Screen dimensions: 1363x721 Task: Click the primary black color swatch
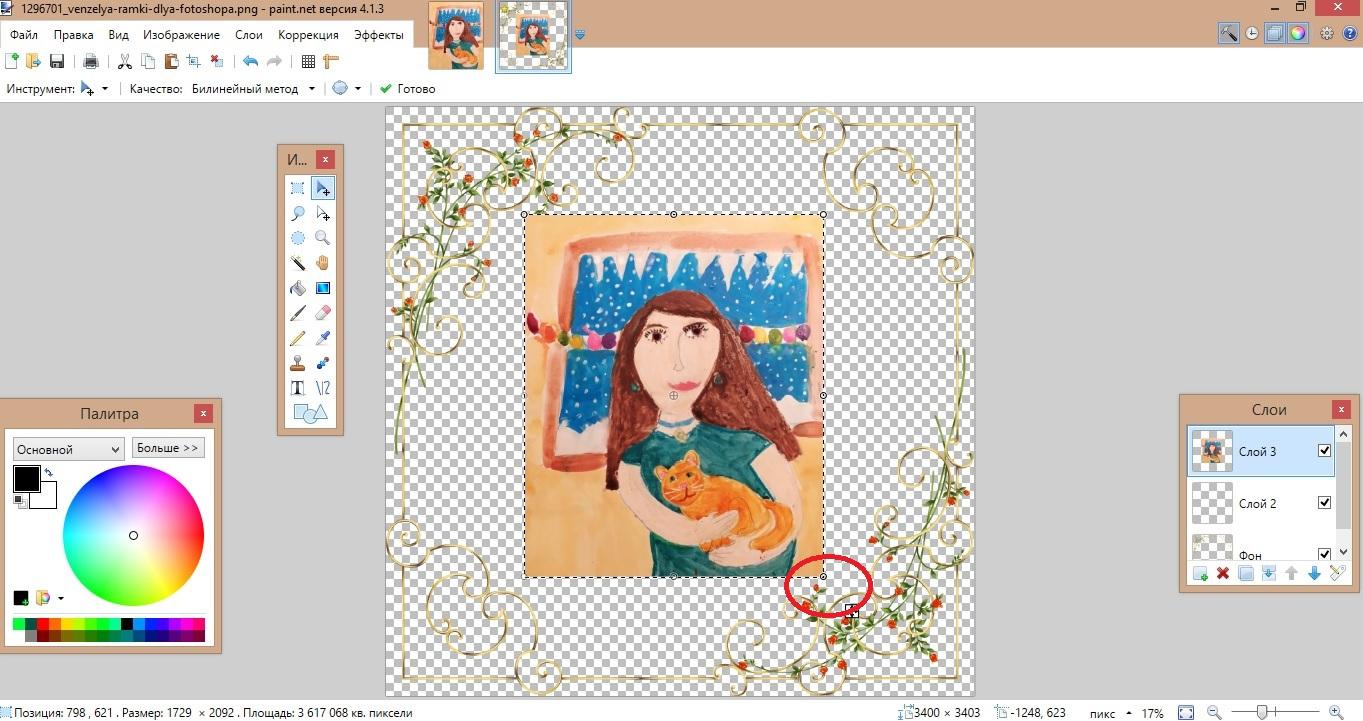tap(27, 479)
